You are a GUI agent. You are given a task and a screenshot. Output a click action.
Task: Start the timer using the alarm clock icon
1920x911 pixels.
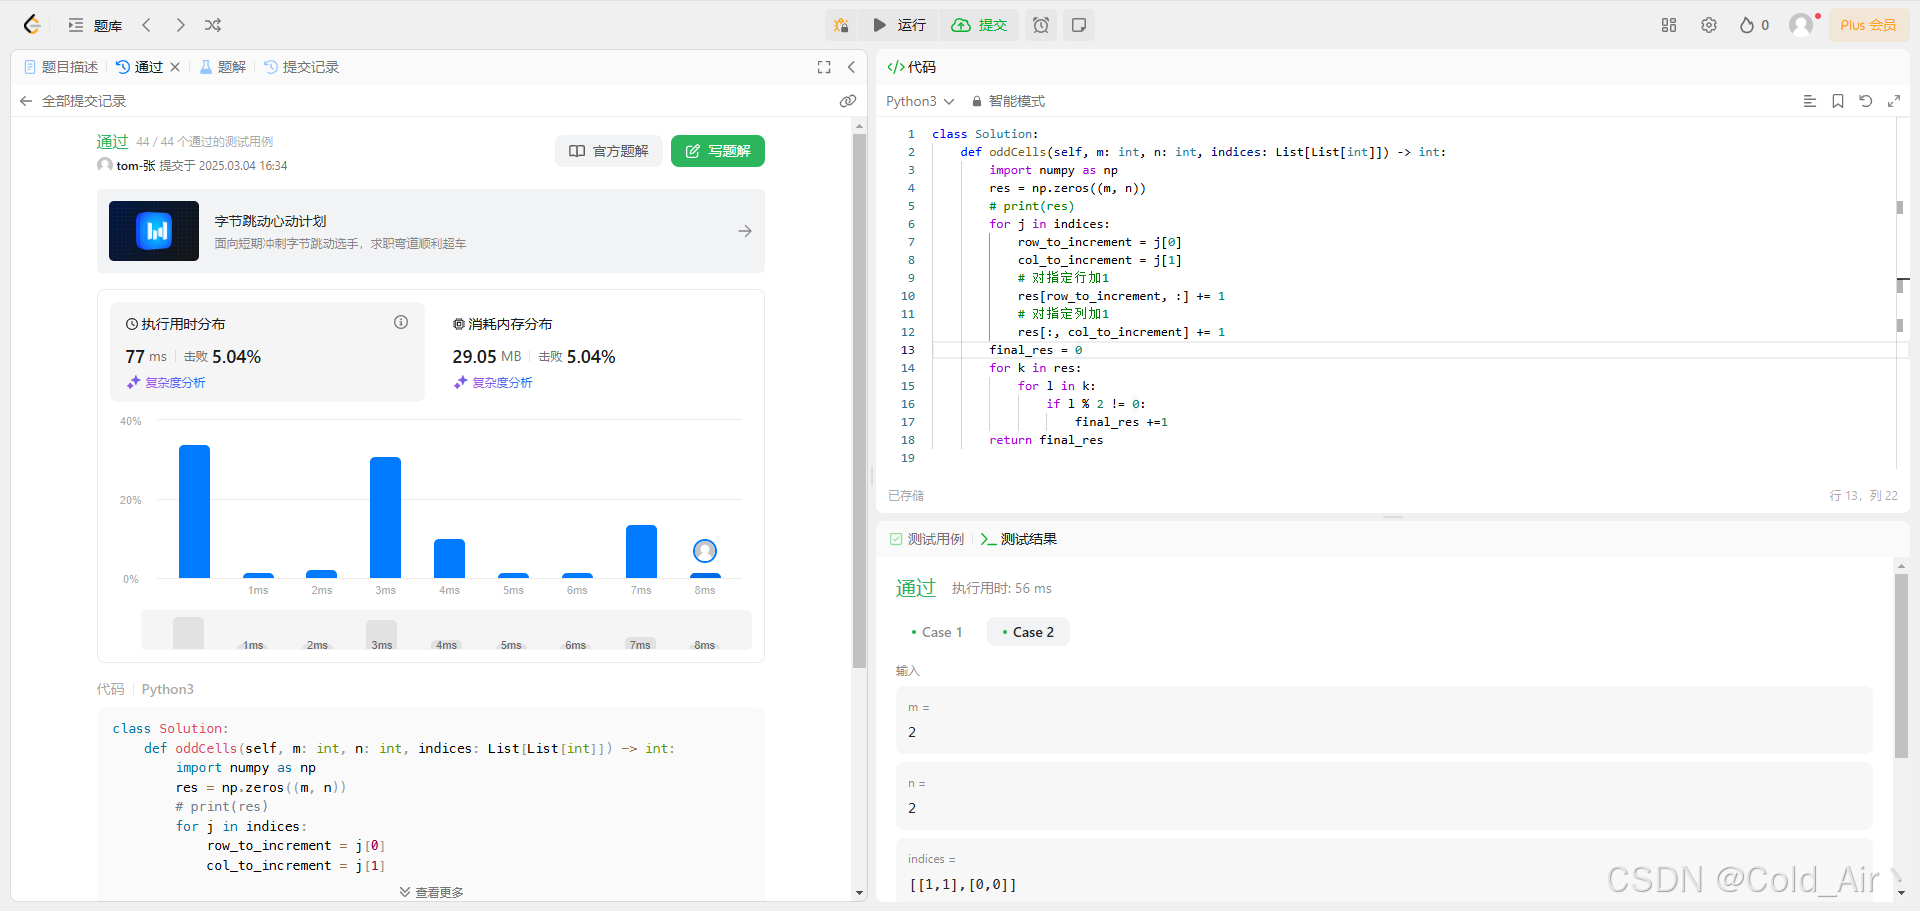[x=1040, y=25]
